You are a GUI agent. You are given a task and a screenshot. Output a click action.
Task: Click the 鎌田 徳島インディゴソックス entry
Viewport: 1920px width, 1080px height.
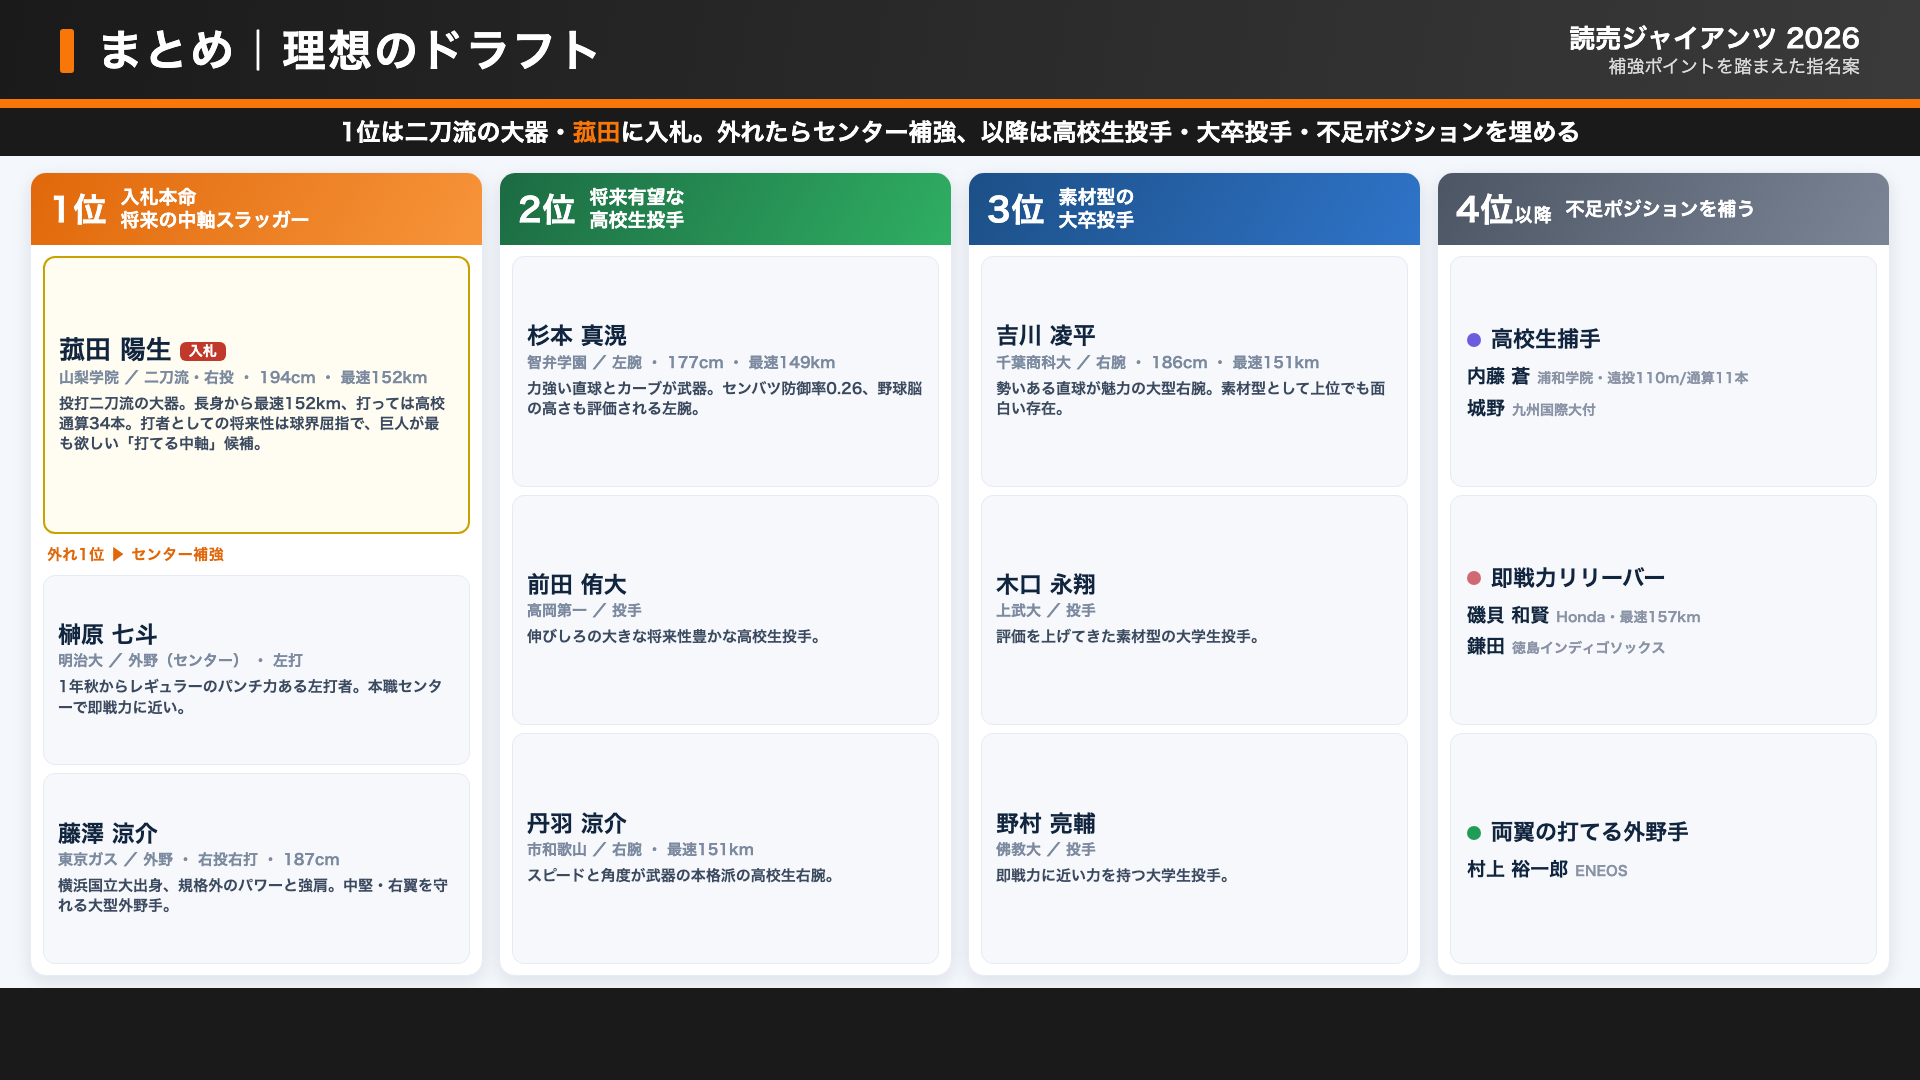[1566, 647]
